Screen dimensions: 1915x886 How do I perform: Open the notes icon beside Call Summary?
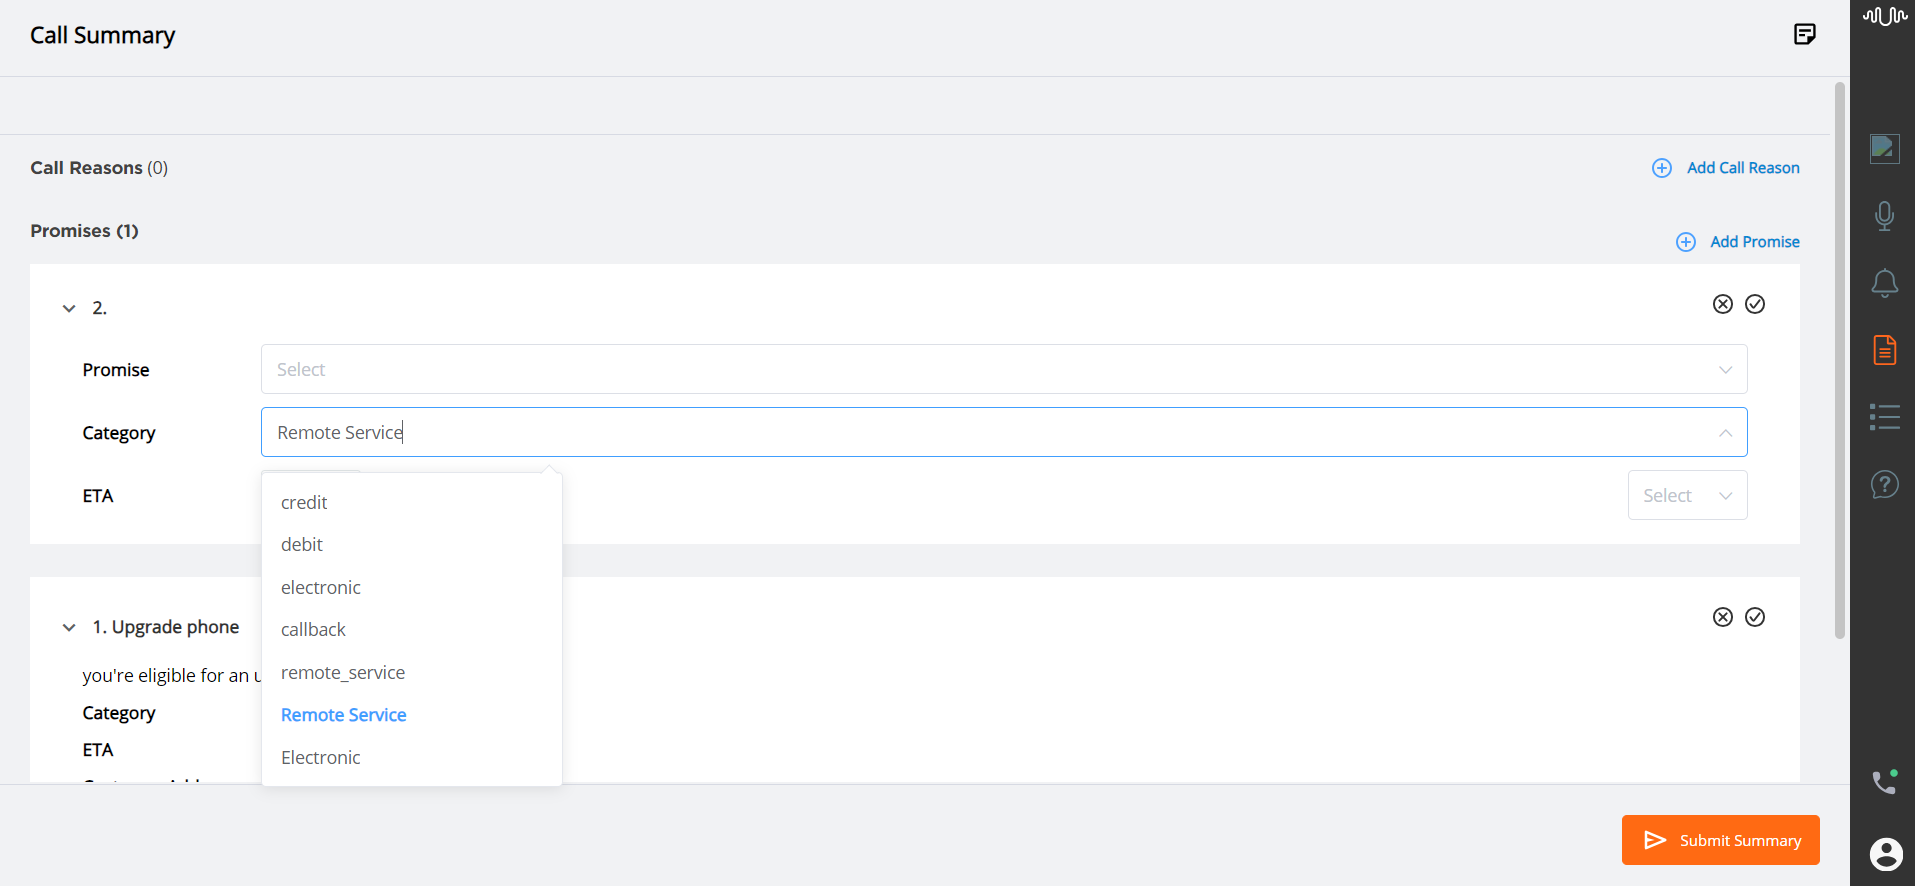(x=1804, y=35)
